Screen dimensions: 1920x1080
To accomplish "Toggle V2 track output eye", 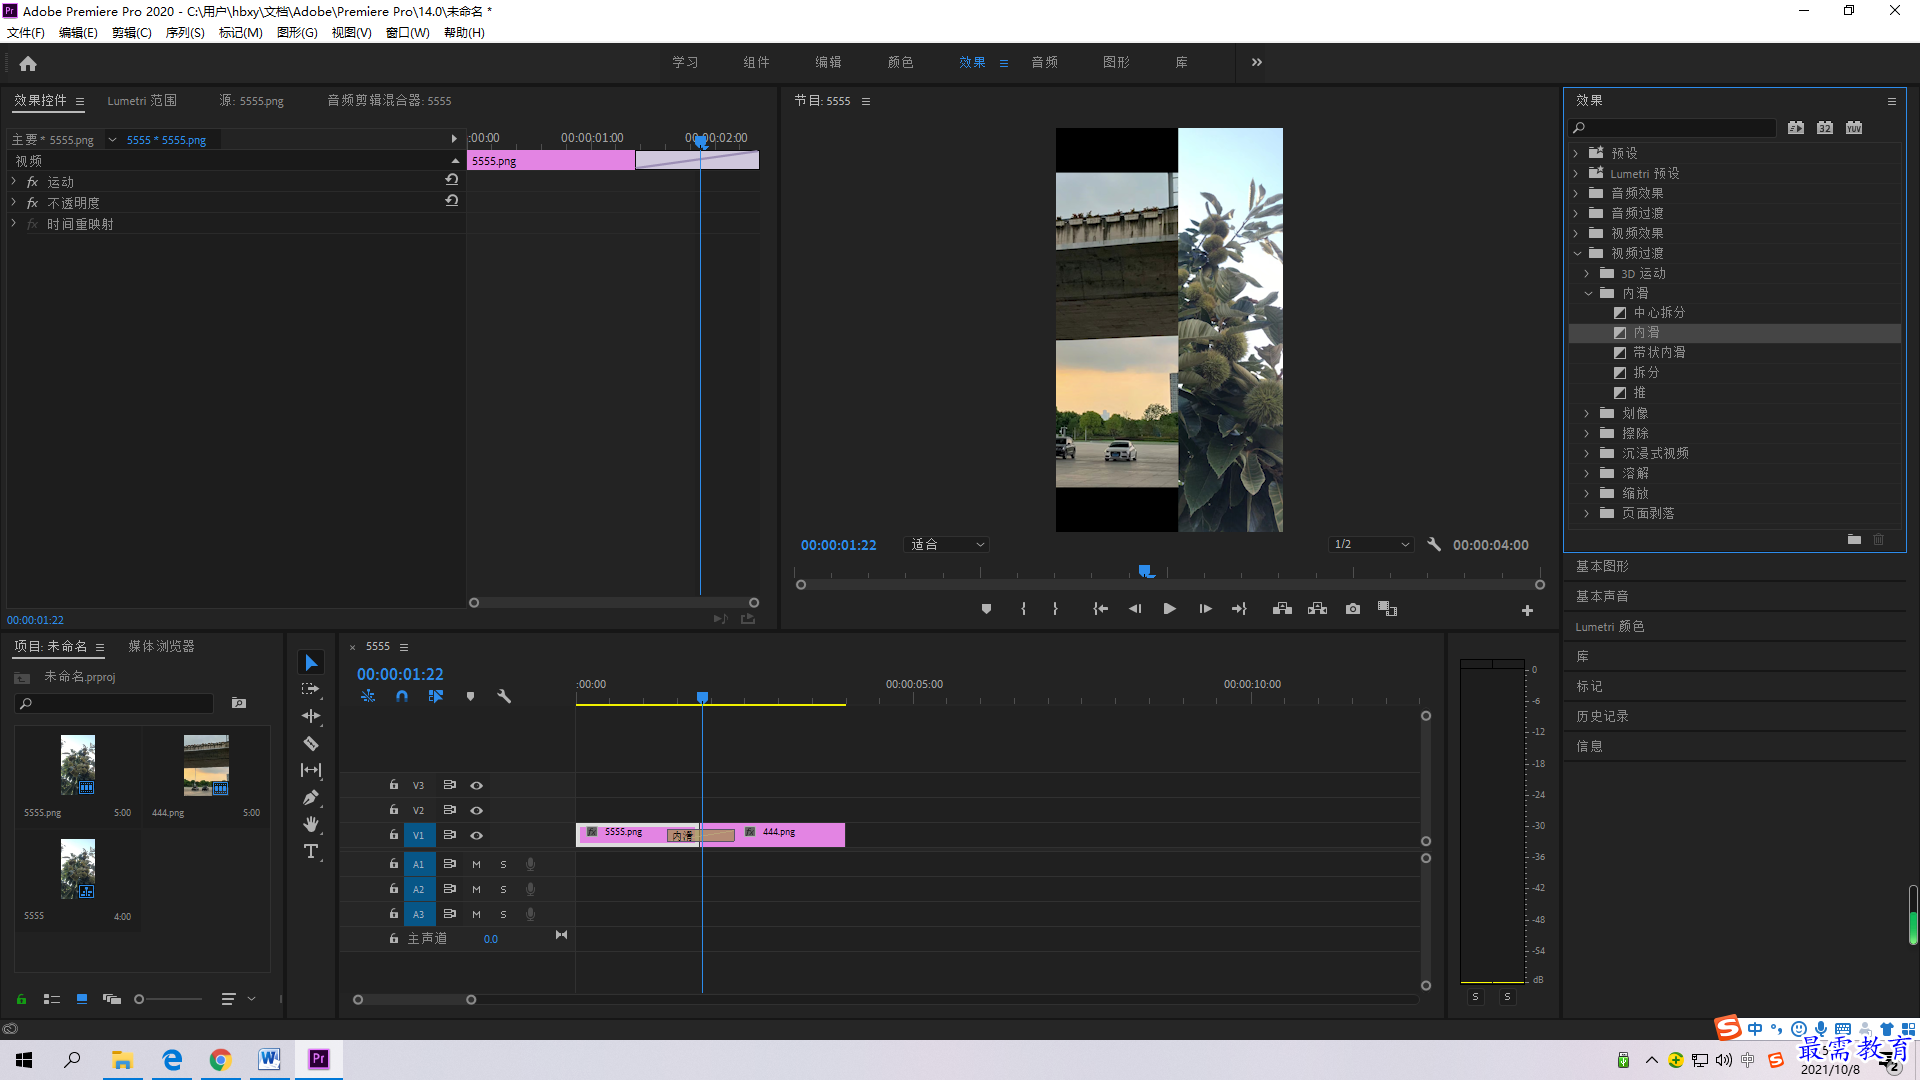I will point(477,810).
